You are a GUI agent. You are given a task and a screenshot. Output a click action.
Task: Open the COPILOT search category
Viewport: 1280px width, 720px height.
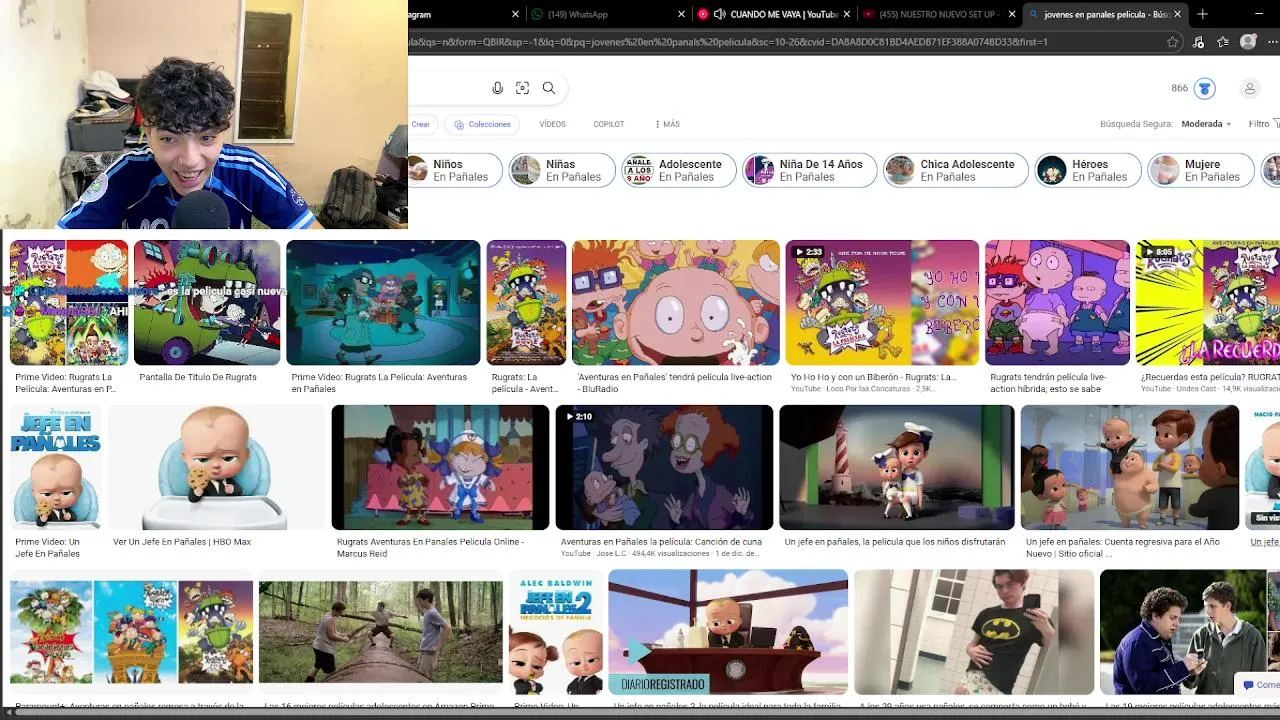pyautogui.click(x=608, y=124)
